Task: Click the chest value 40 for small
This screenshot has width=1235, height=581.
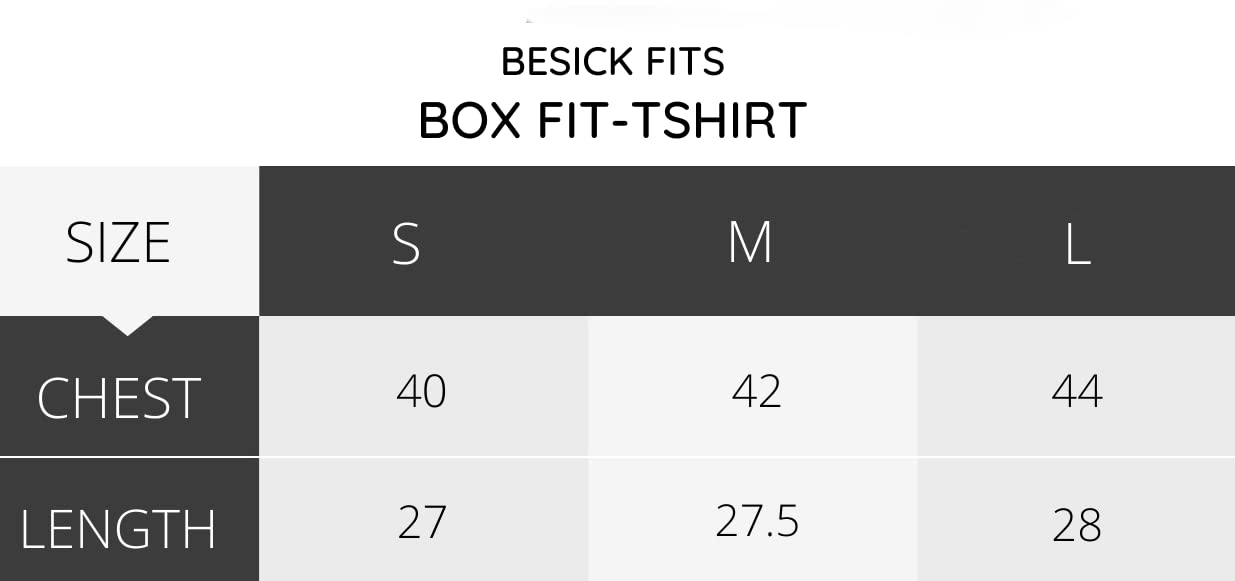Action: [421, 391]
